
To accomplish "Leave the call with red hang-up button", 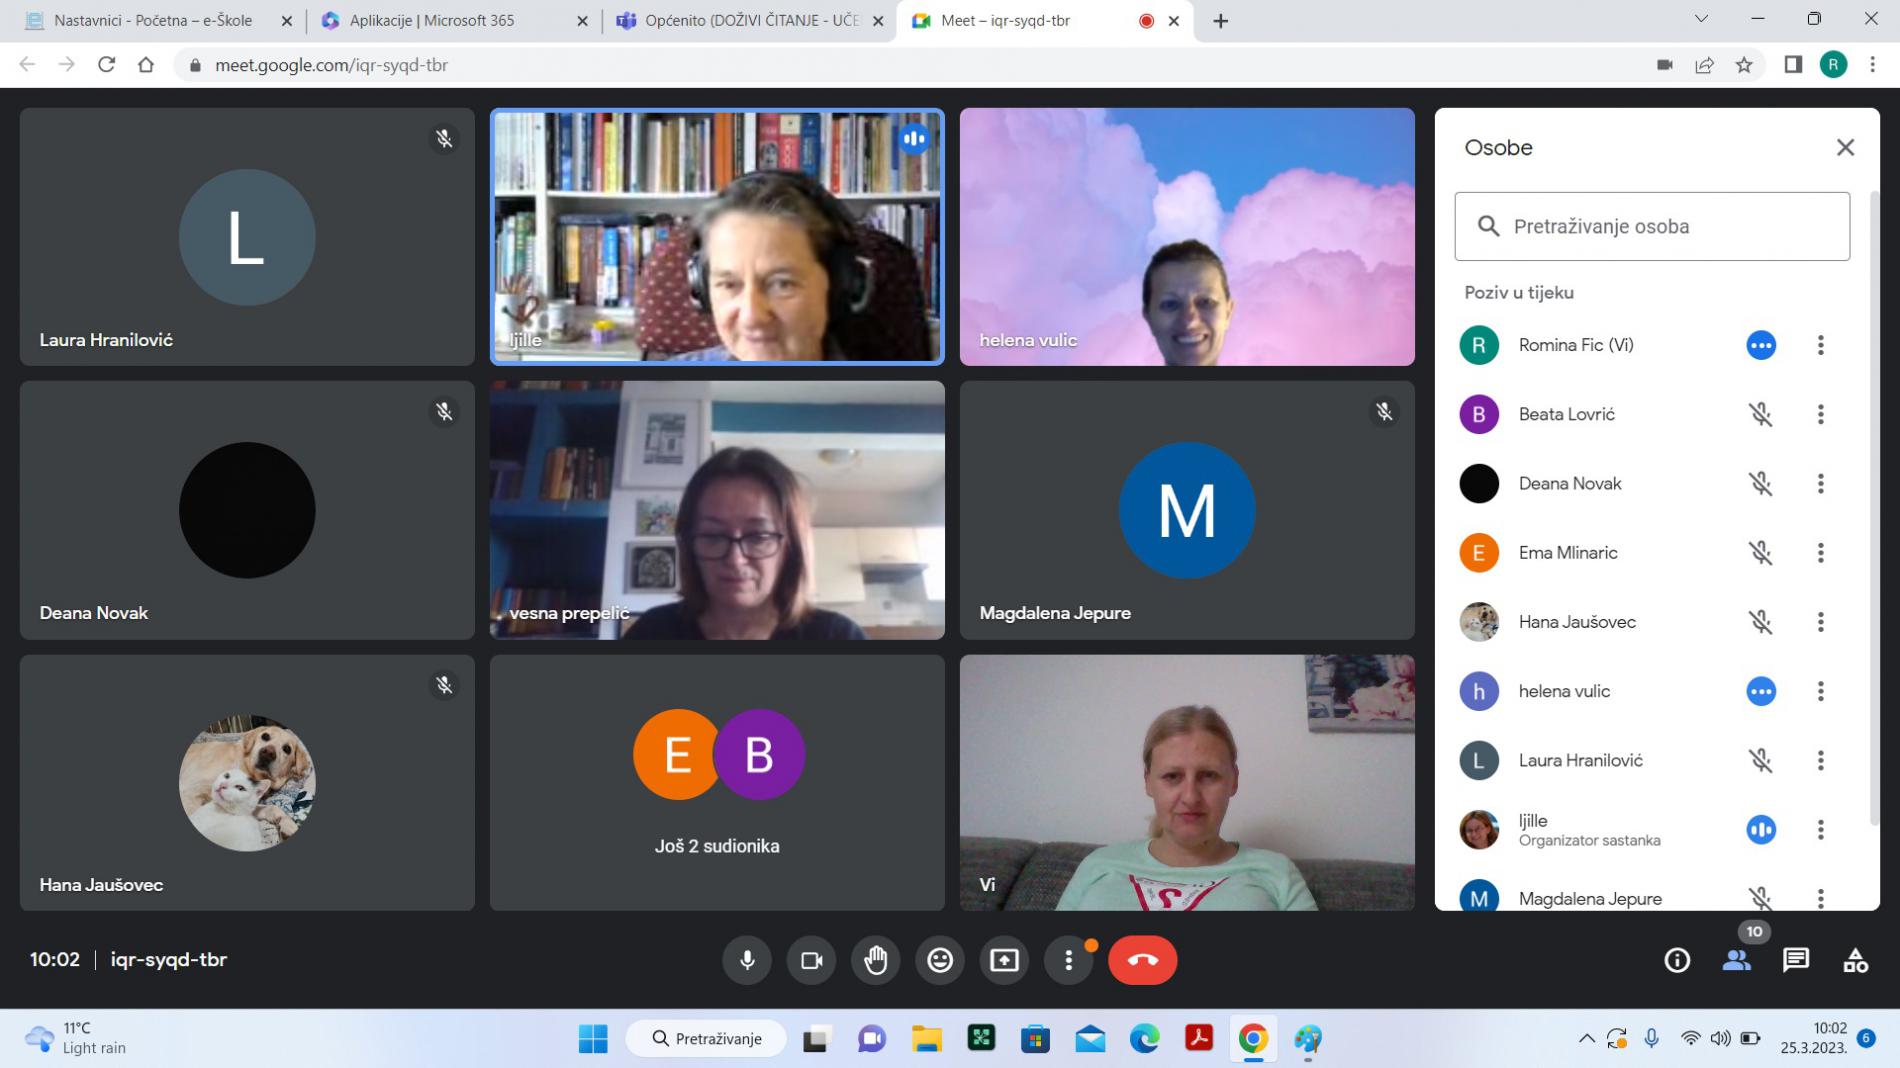I will pos(1142,960).
